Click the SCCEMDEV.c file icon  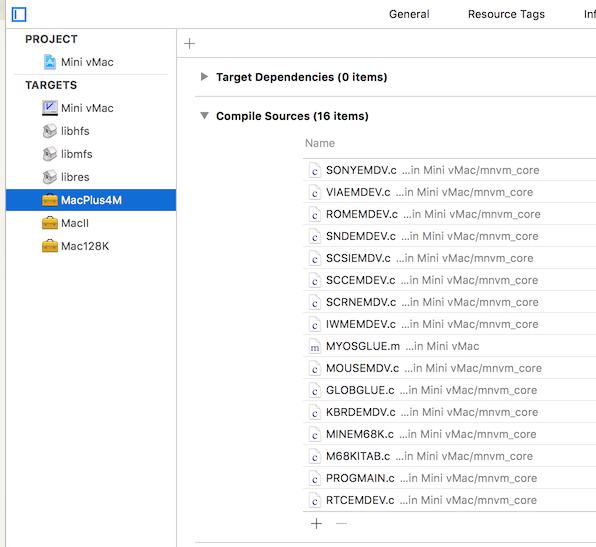click(x=314, y=281)
